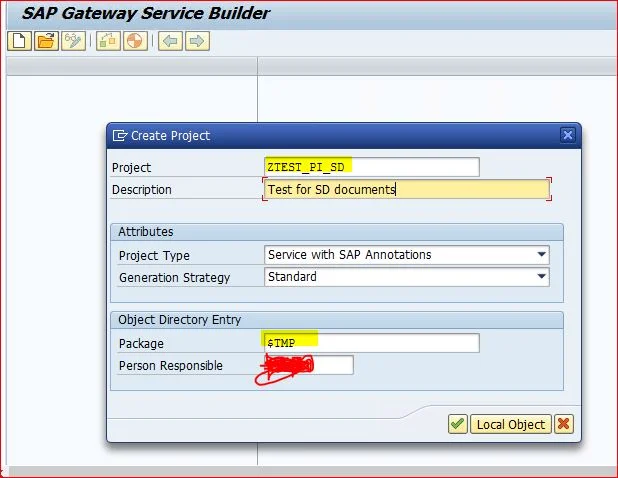Screen dimensions: 618x478
Task: Click the Create Project toolbar icon
Action: pos(19,41)
